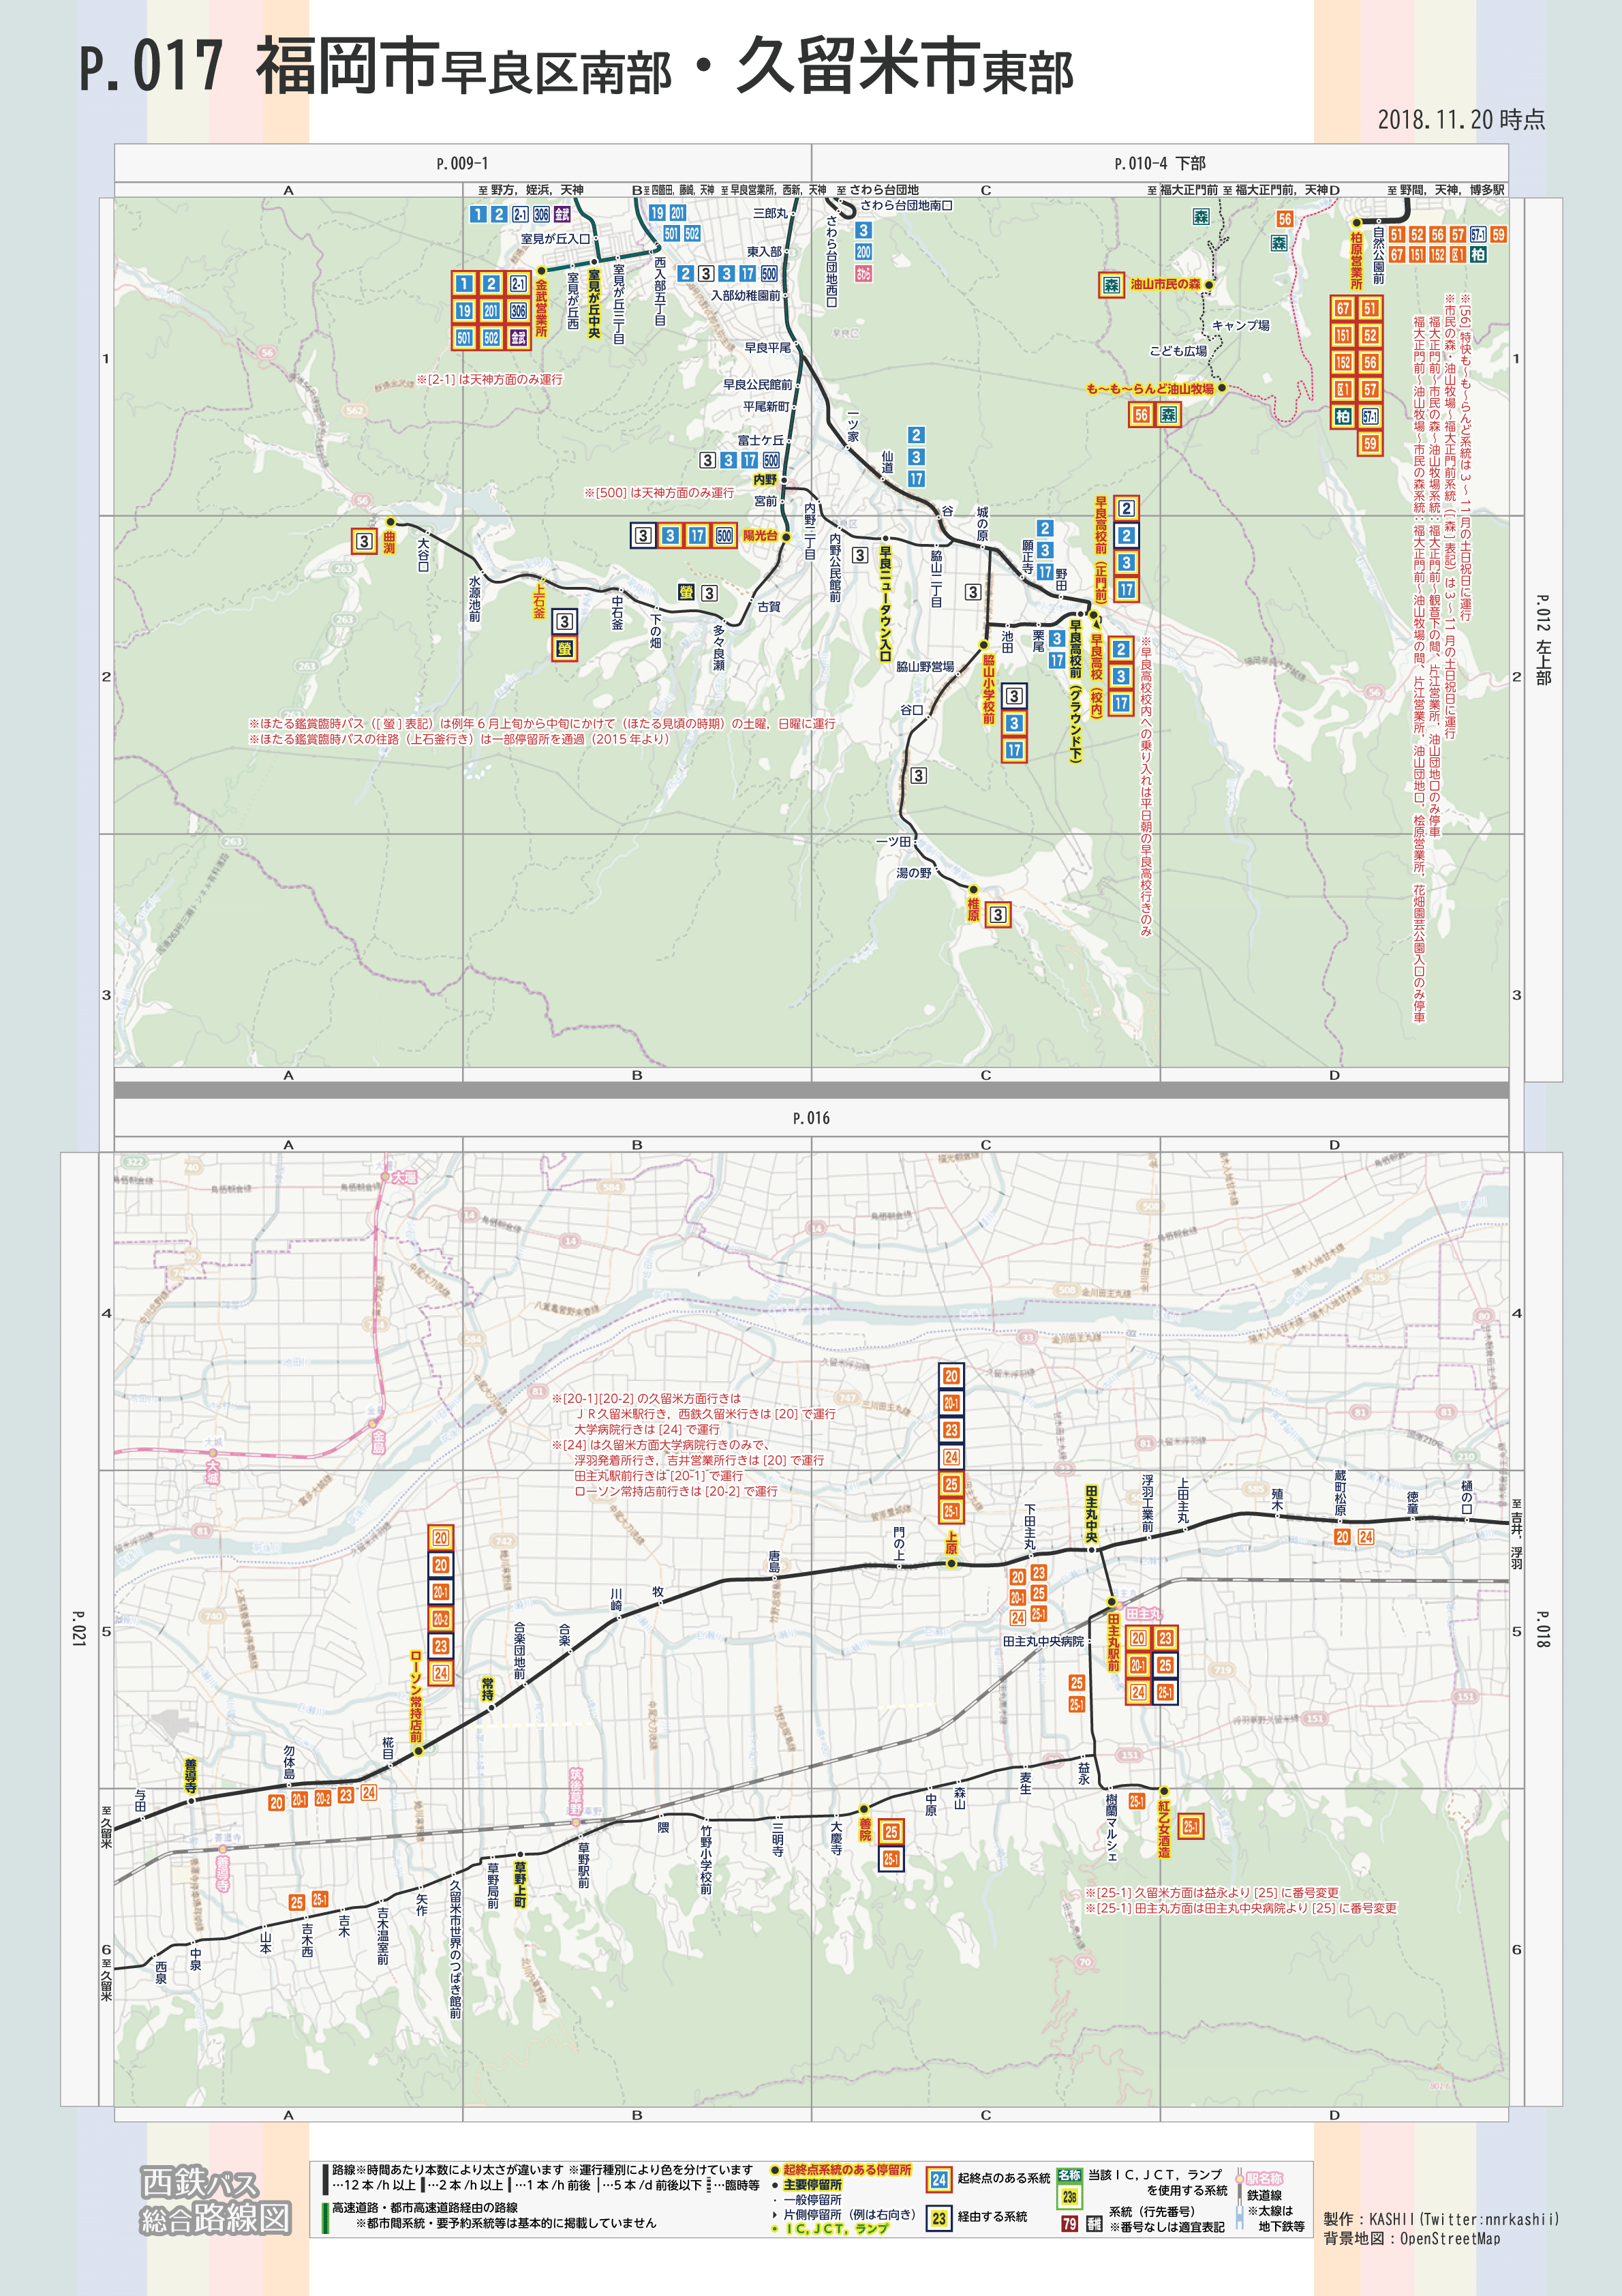Select the pink 駅名称 legend badge

coord(1265,2179)
